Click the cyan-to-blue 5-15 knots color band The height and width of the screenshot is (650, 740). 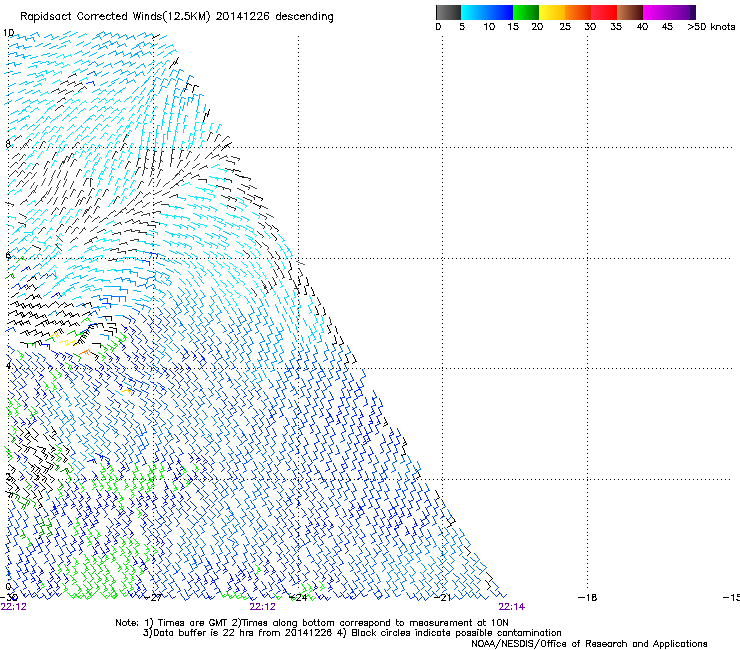tap(487, 12)
